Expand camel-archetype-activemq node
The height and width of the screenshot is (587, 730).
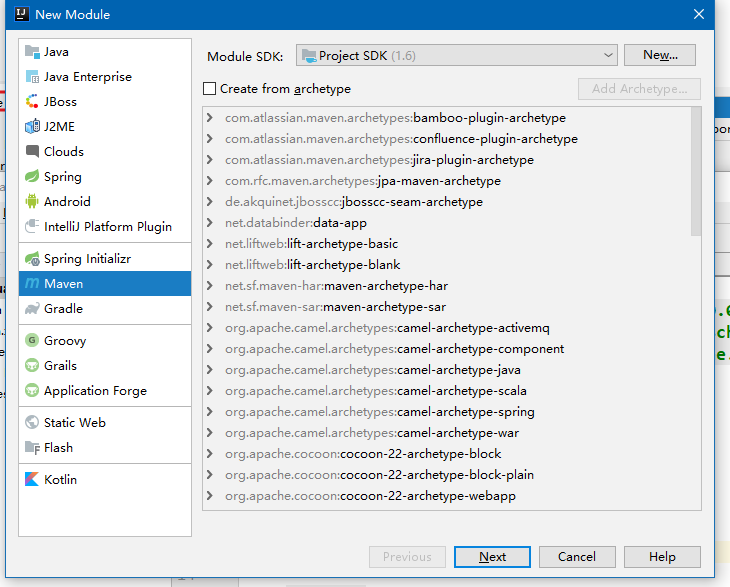(x=210, y=328)
